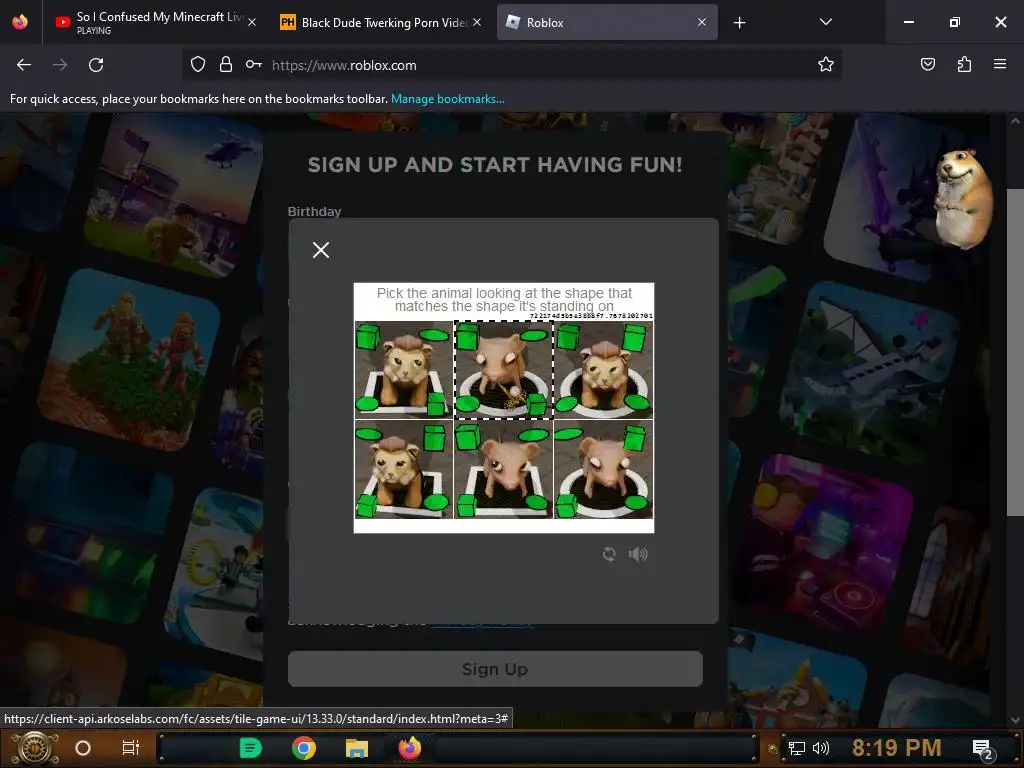
Task: Save page to Pocket
Action: 927,65
